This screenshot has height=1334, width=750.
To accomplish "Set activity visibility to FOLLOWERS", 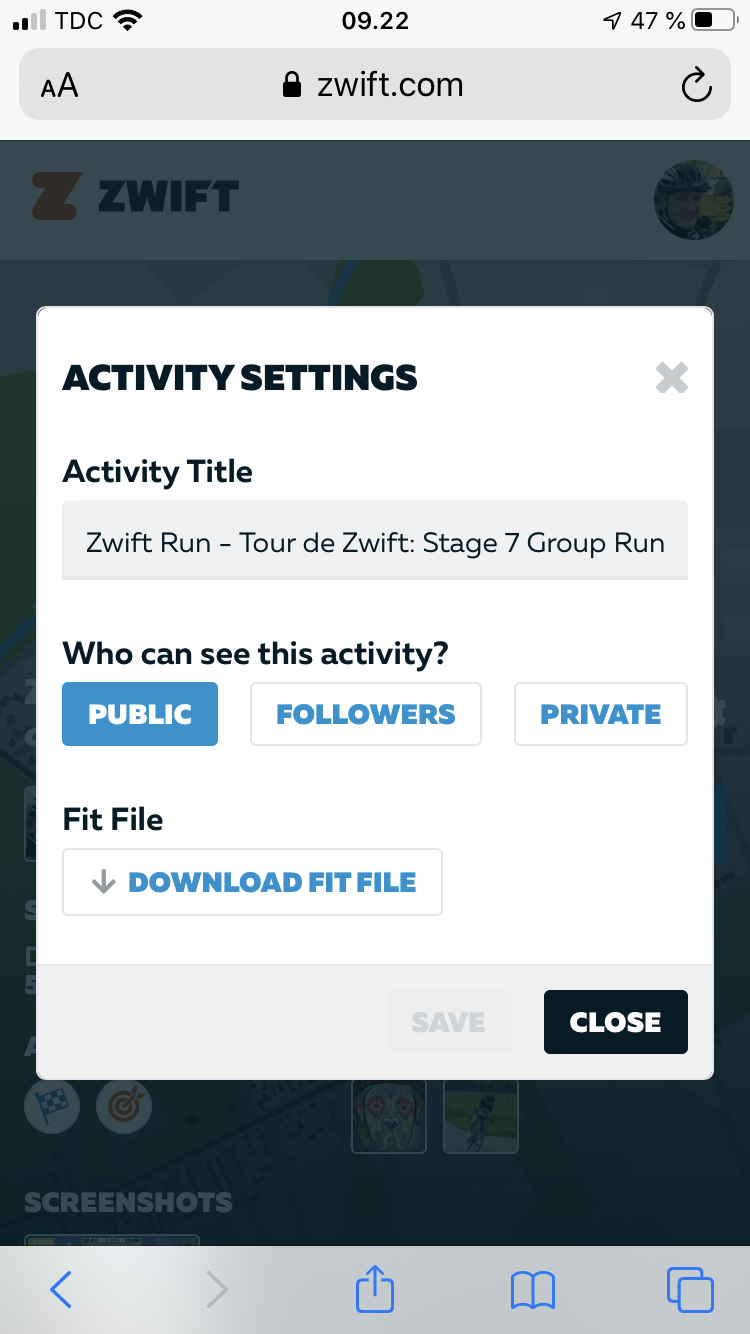I will pyautogui.click(x=365, y=714).
